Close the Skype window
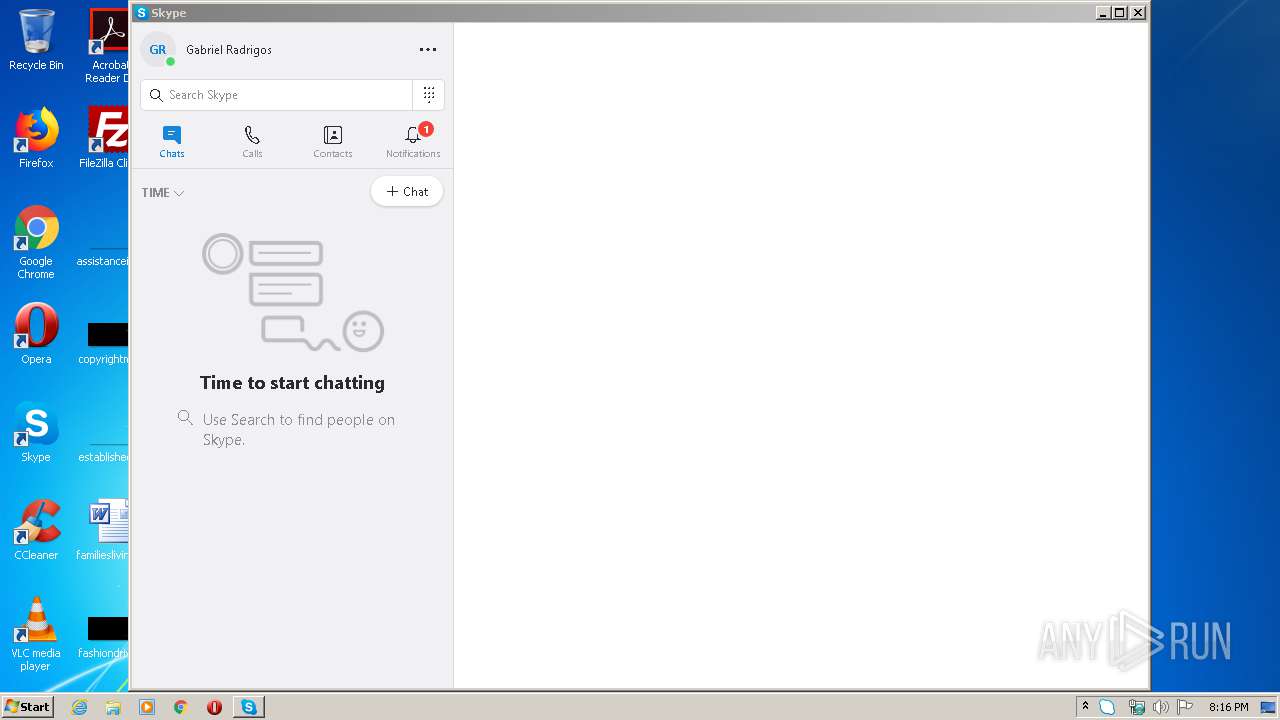Image resolution: width=1280 pixels, height=720 pixels. coord(1138,13)
